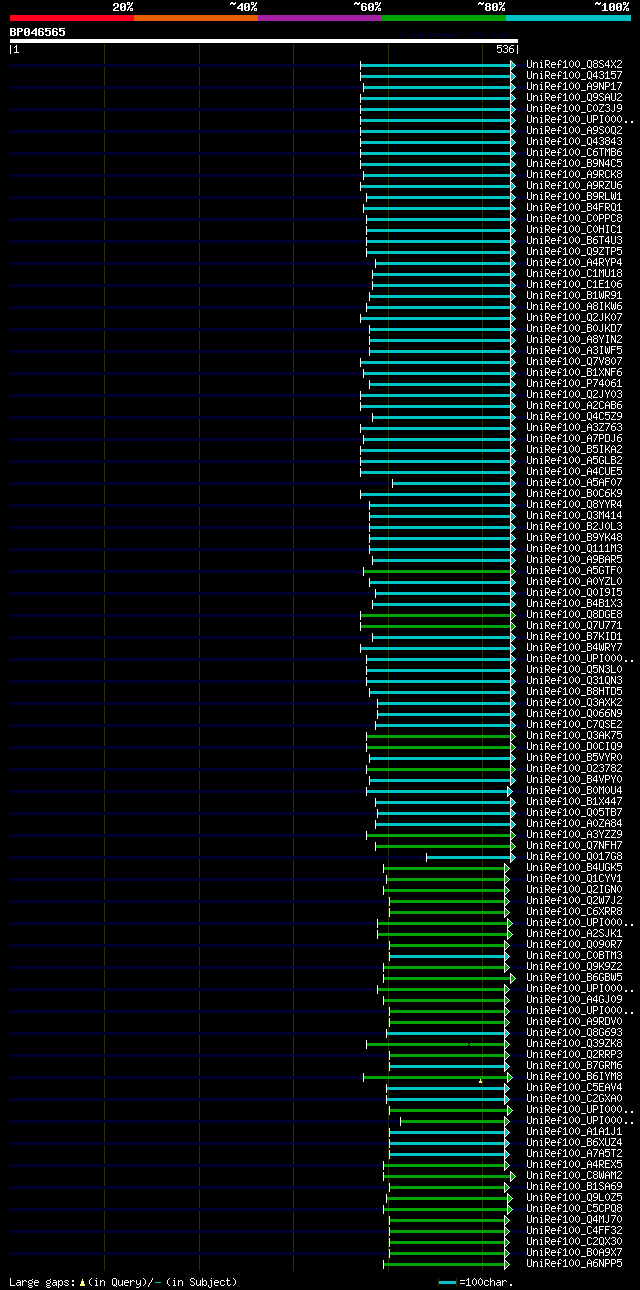Click the yellow gap marker in the B6IYM8 row
The image size is (640, 1290).
(x=480, y=1081)
